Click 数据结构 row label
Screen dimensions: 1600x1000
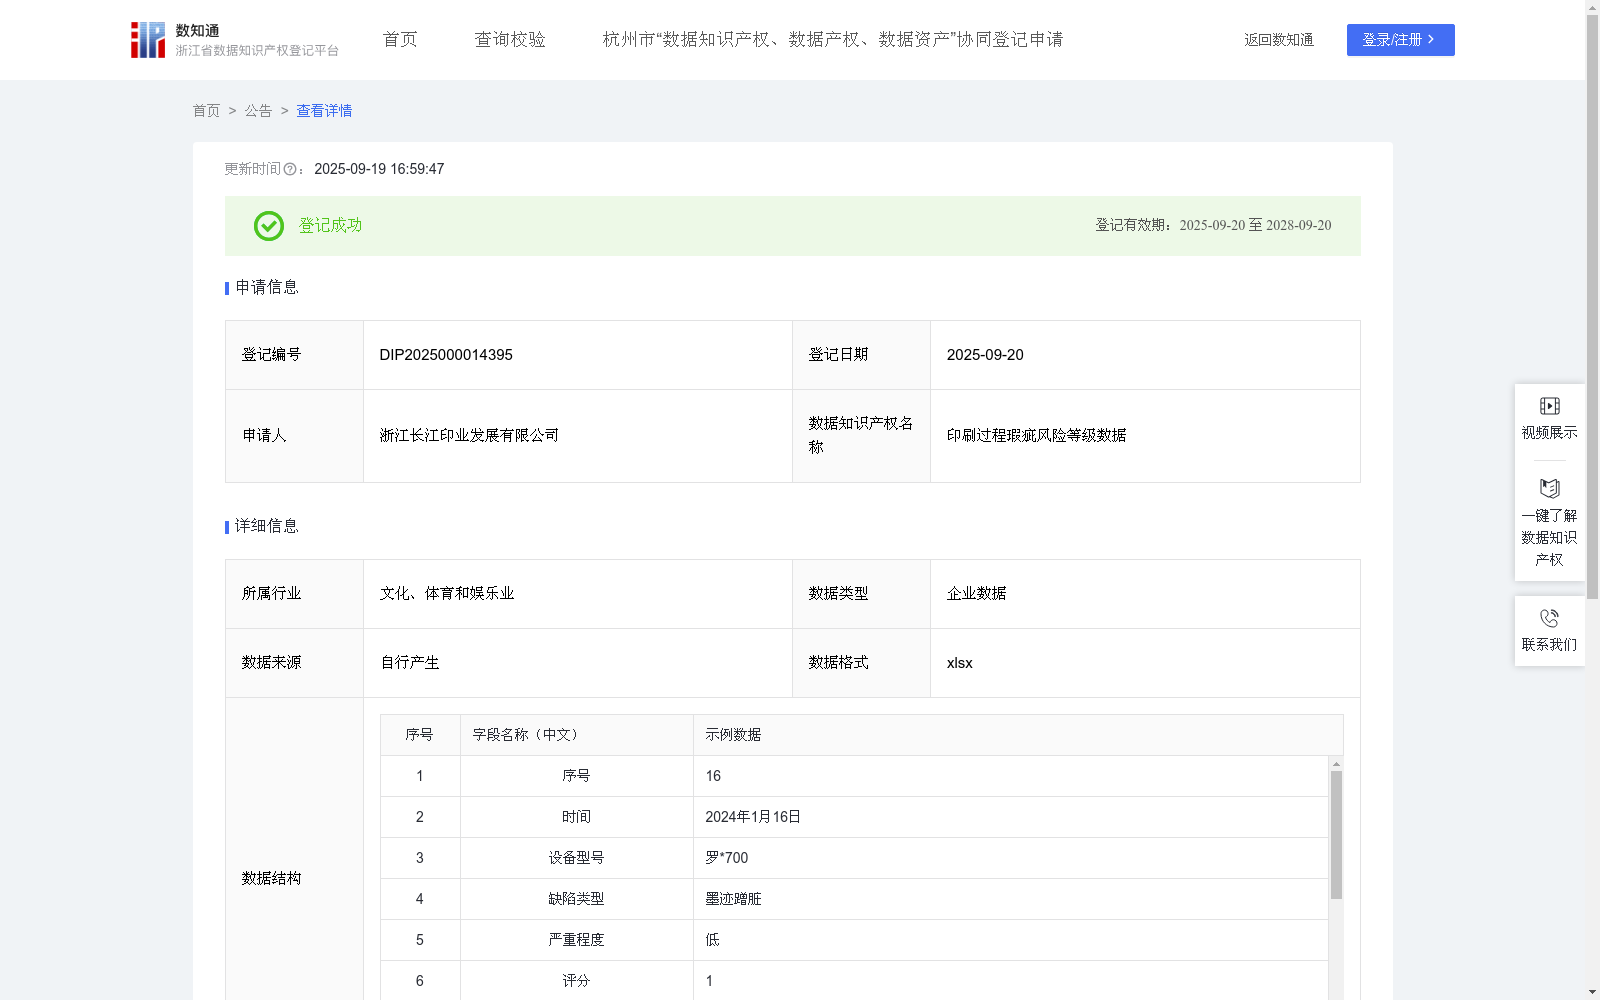pyautogui.click(x=271, y=879)
